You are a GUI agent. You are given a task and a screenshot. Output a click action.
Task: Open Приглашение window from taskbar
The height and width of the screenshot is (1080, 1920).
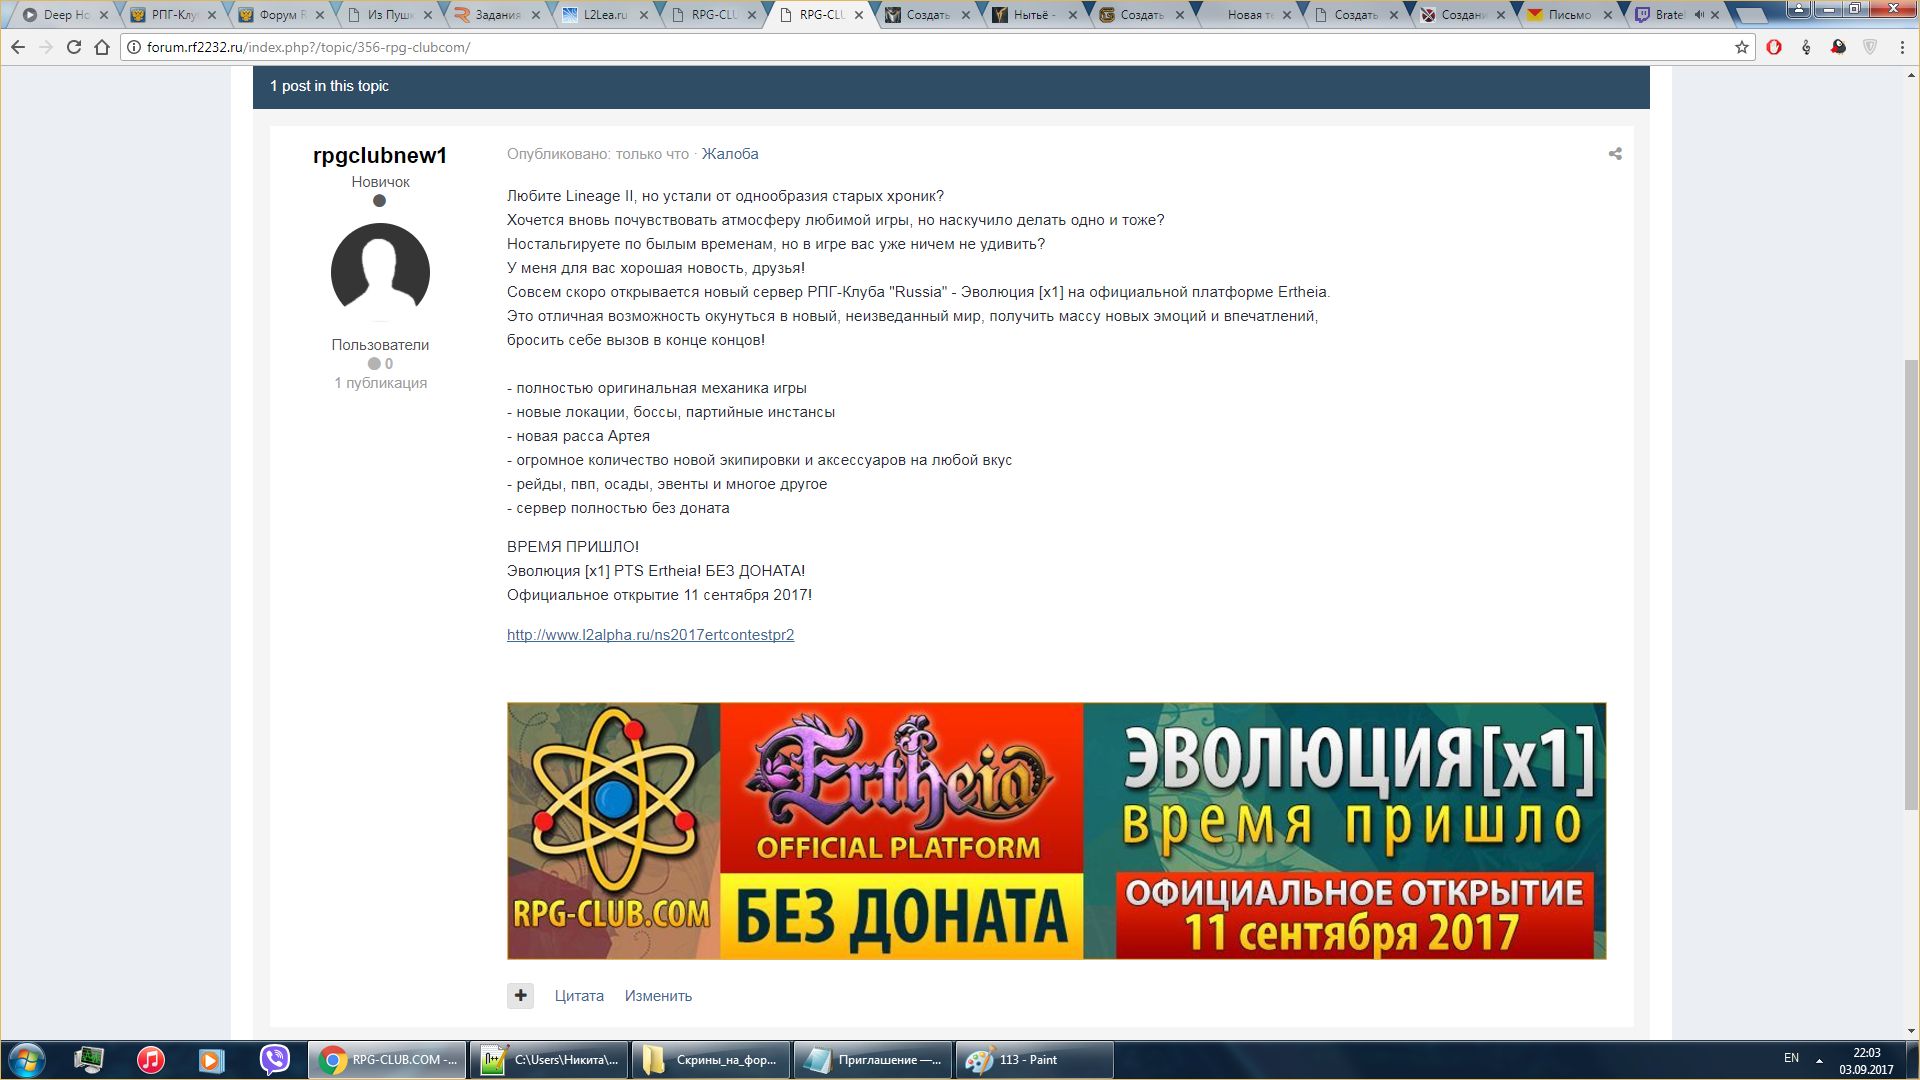click(x=872, y=1060)
